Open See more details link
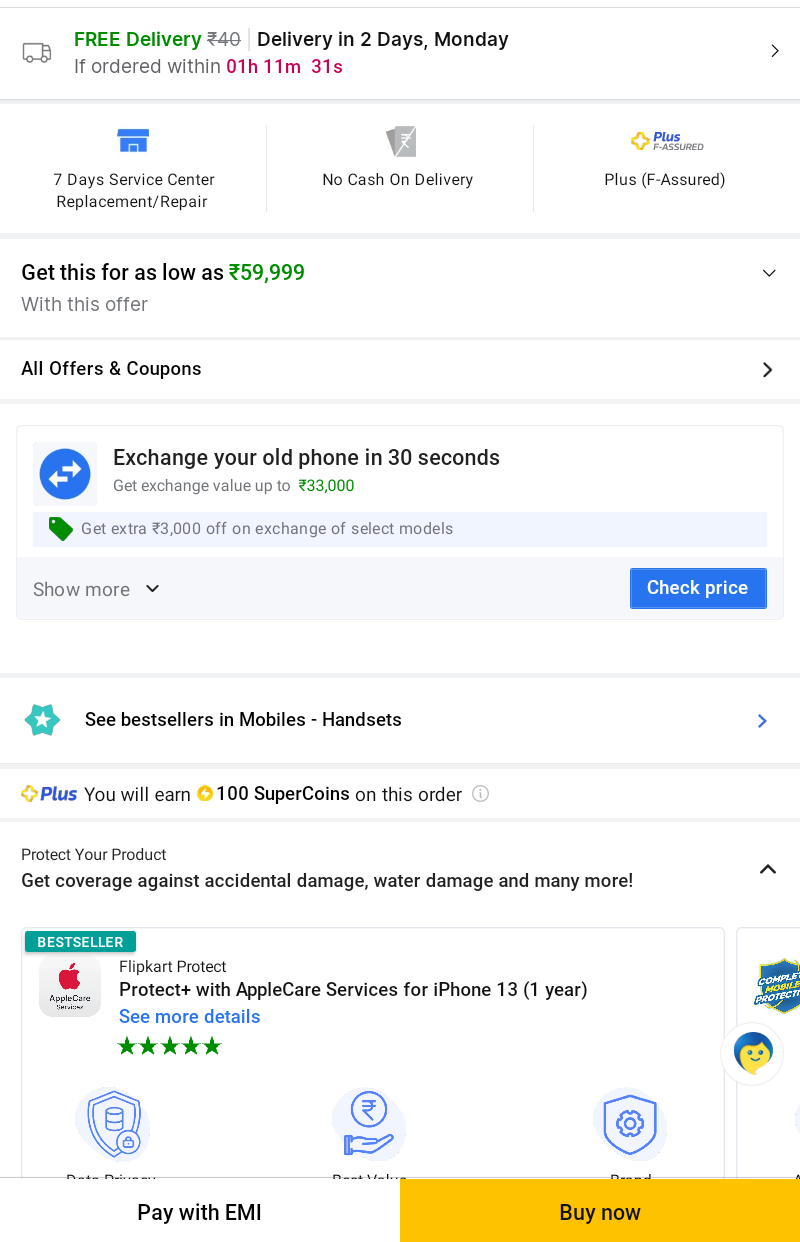Screen dimensions: 800x1242 click(189, 1017)
